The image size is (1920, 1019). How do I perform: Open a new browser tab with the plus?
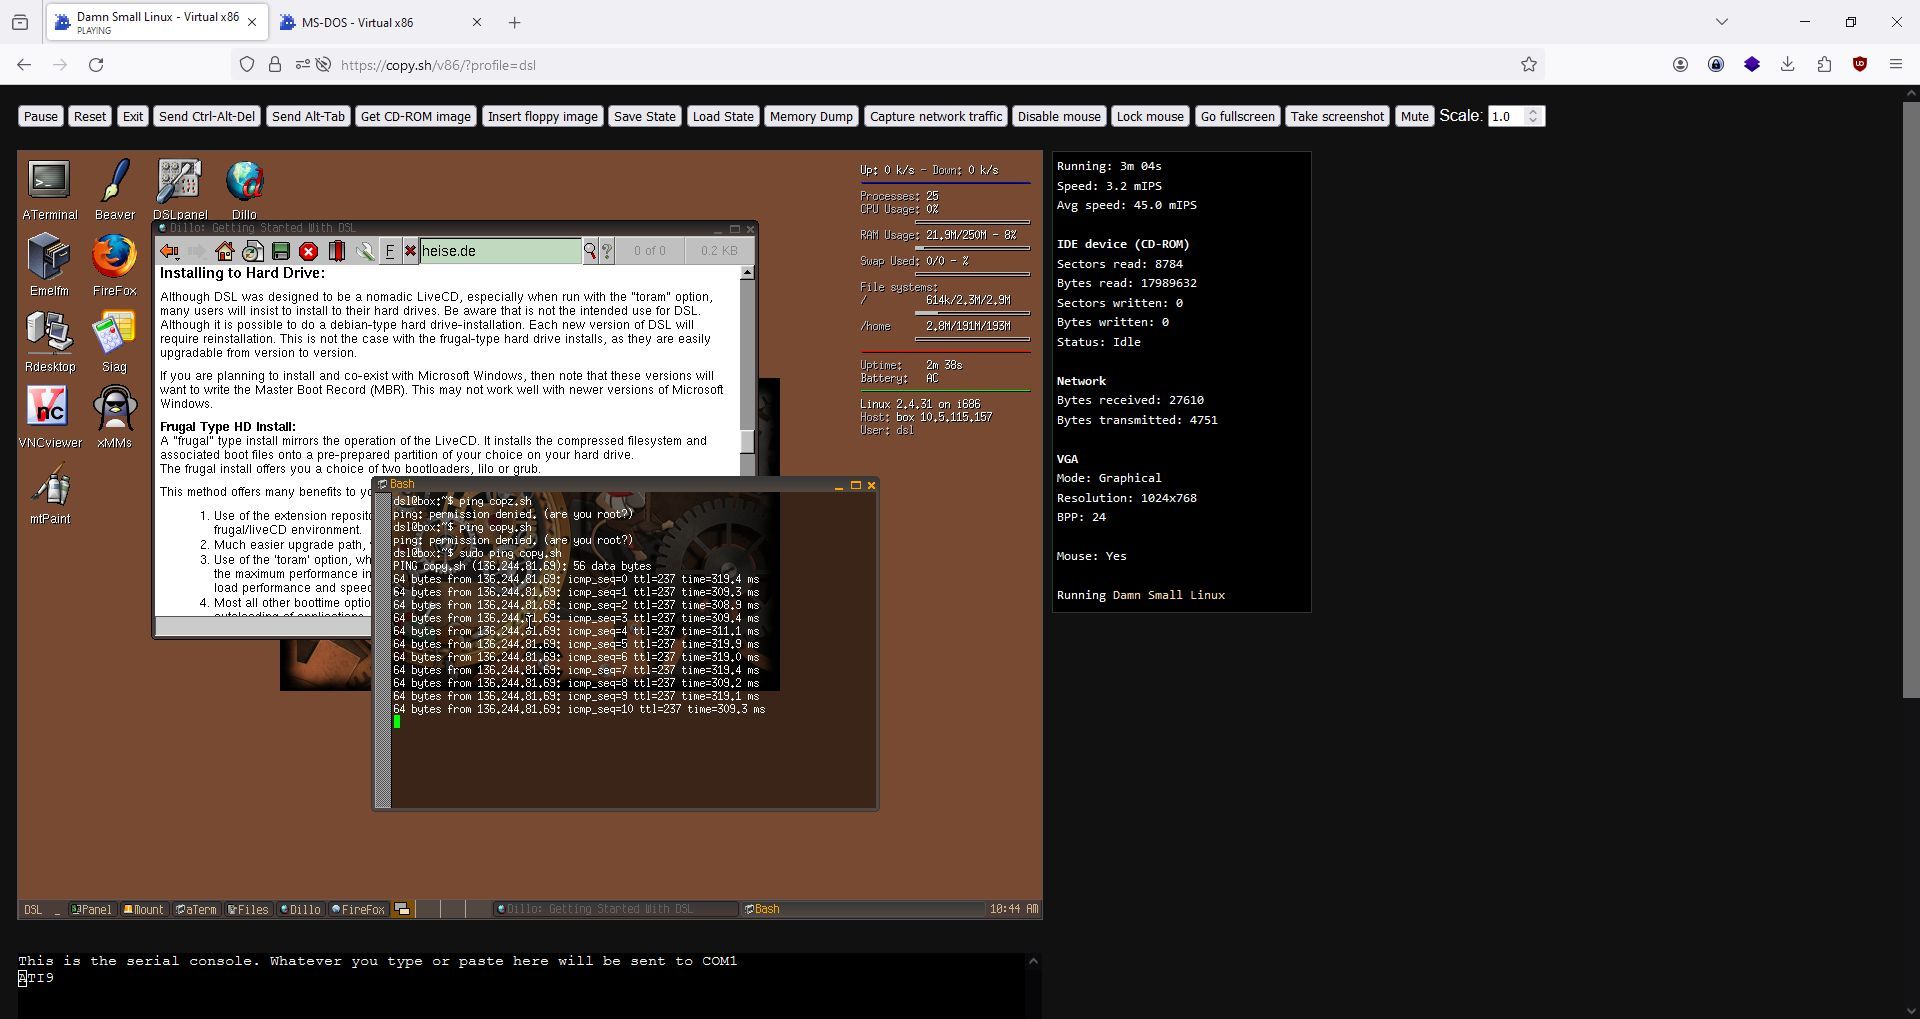pos(515,22)
